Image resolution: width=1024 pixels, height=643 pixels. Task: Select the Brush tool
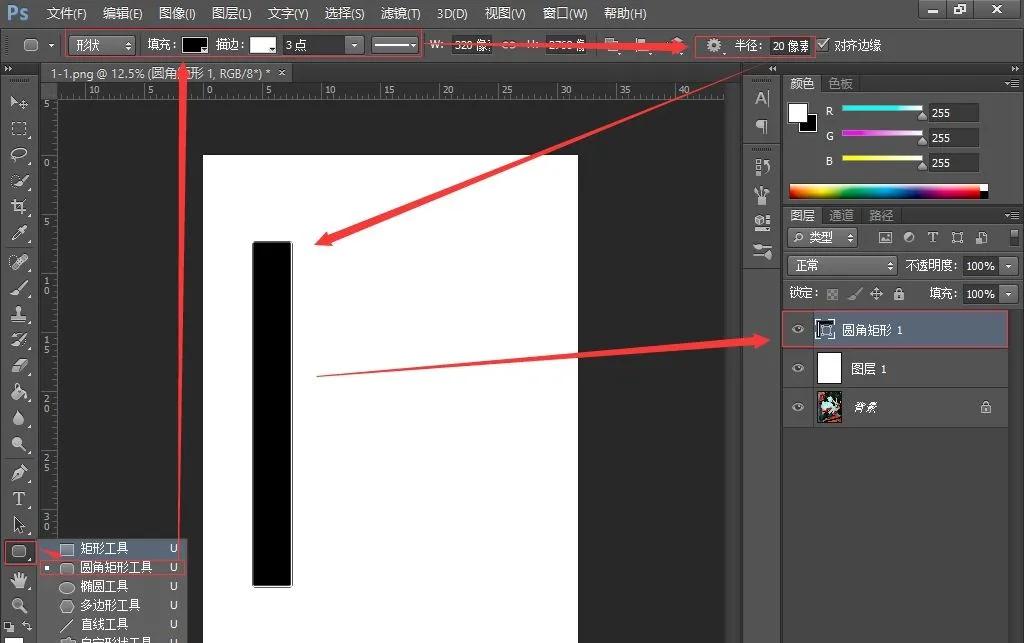click(x=18, y=288)
